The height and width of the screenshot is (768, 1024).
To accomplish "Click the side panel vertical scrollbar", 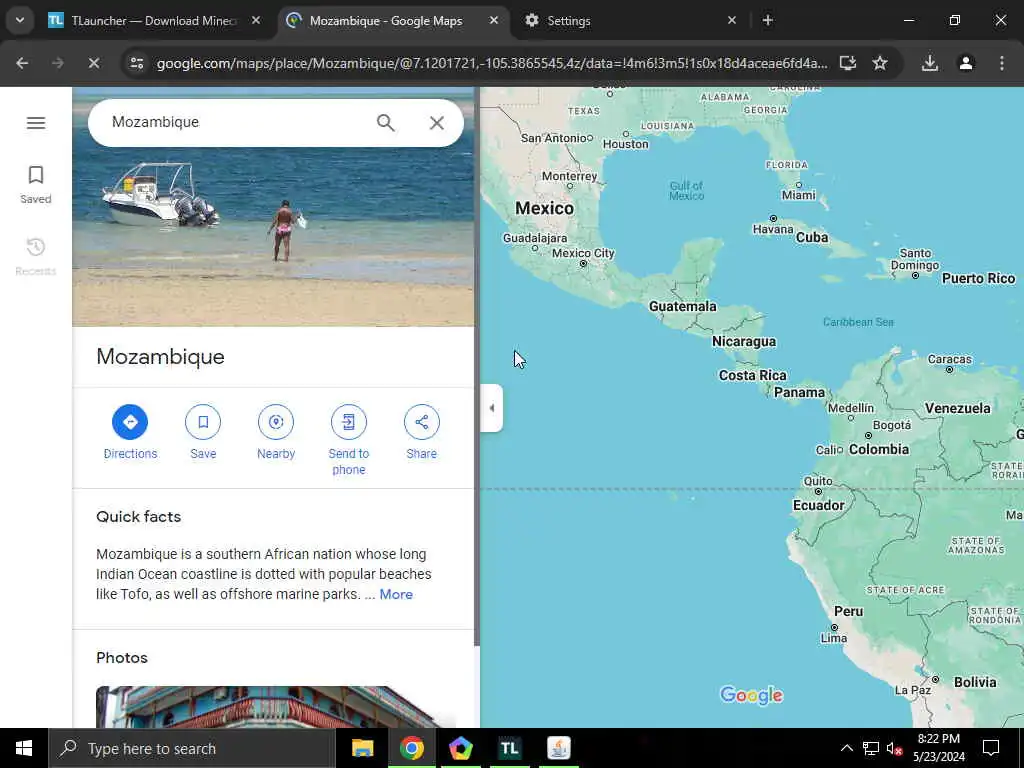I will pyautogui.click(x=477, y=366).
